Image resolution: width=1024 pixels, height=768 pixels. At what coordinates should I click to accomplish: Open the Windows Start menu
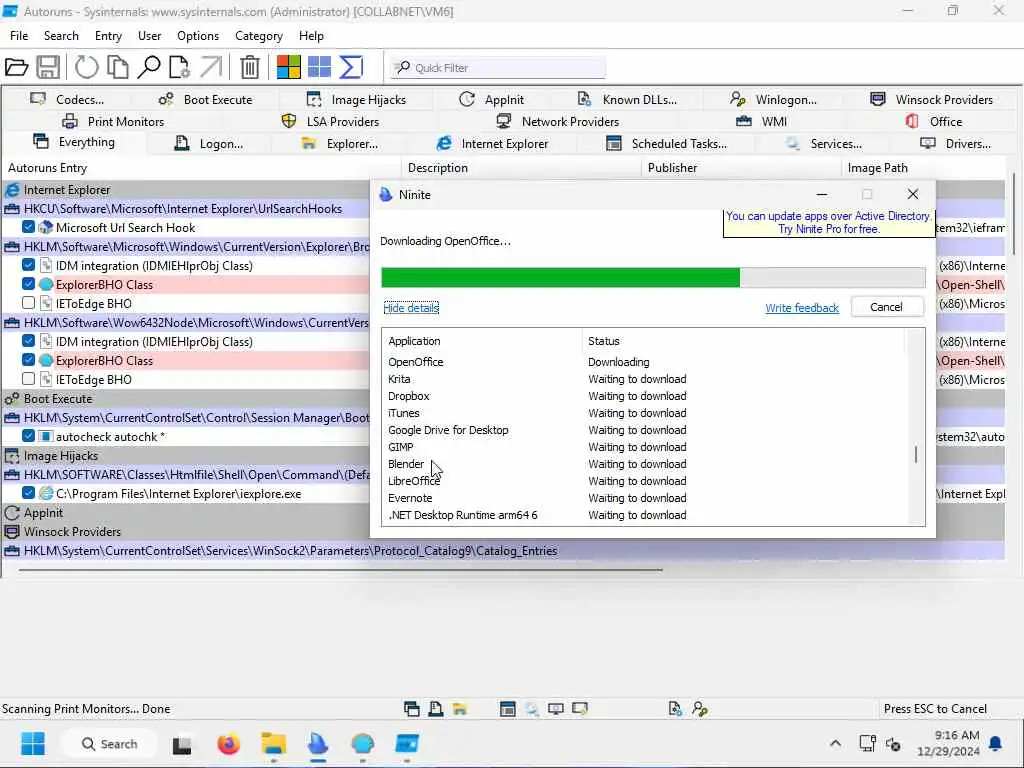coord(33,744)
